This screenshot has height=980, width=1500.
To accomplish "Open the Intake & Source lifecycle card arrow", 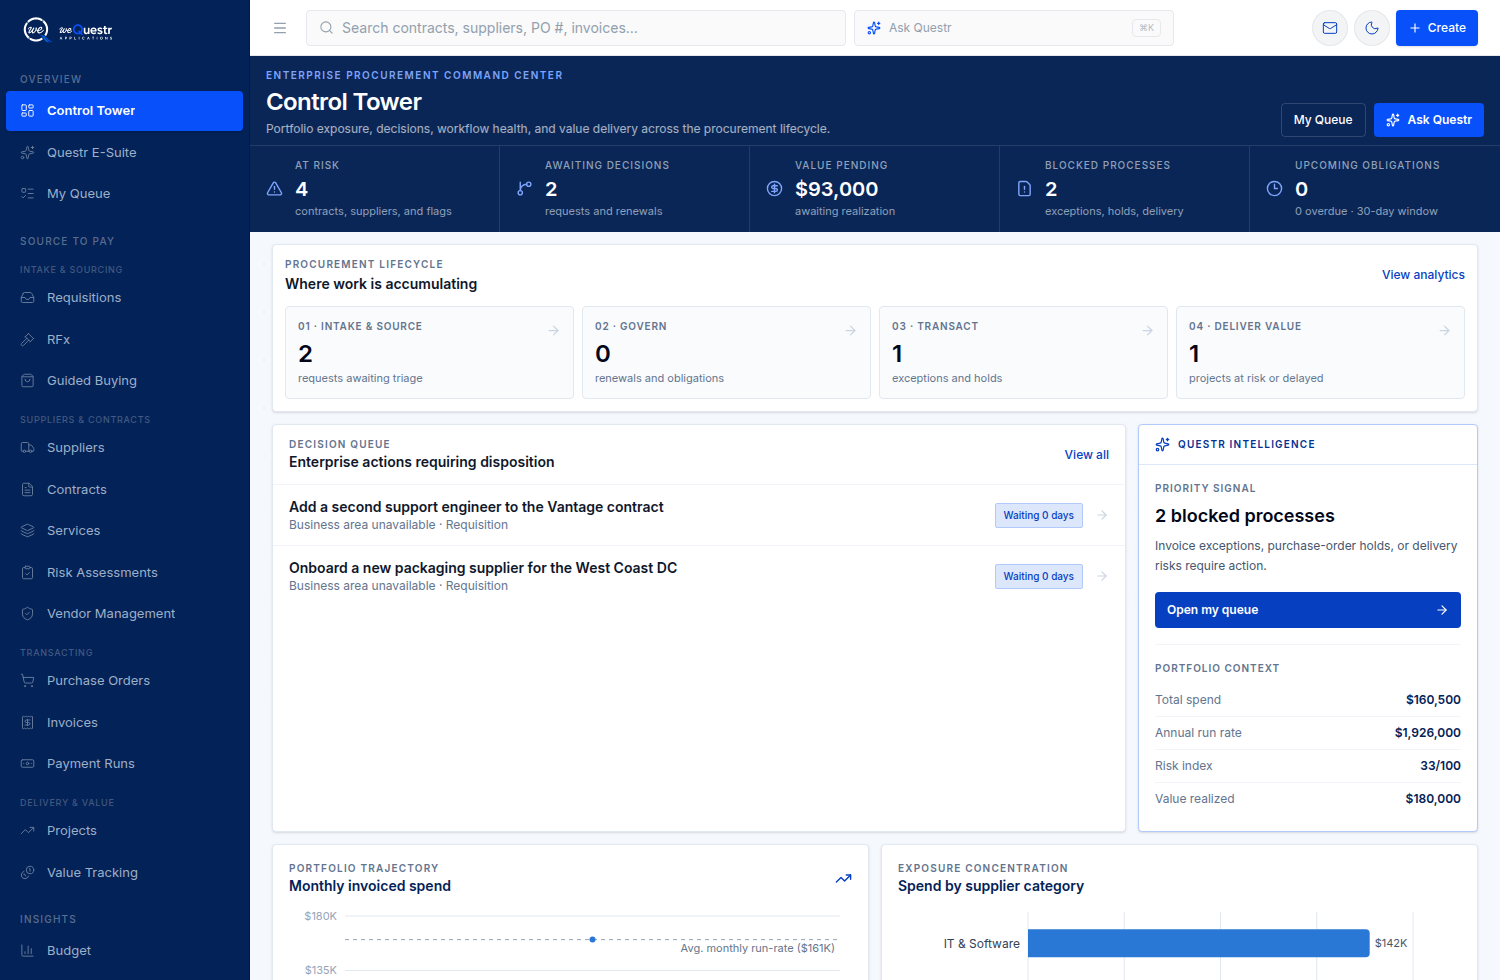I will [x=554, y=331].
